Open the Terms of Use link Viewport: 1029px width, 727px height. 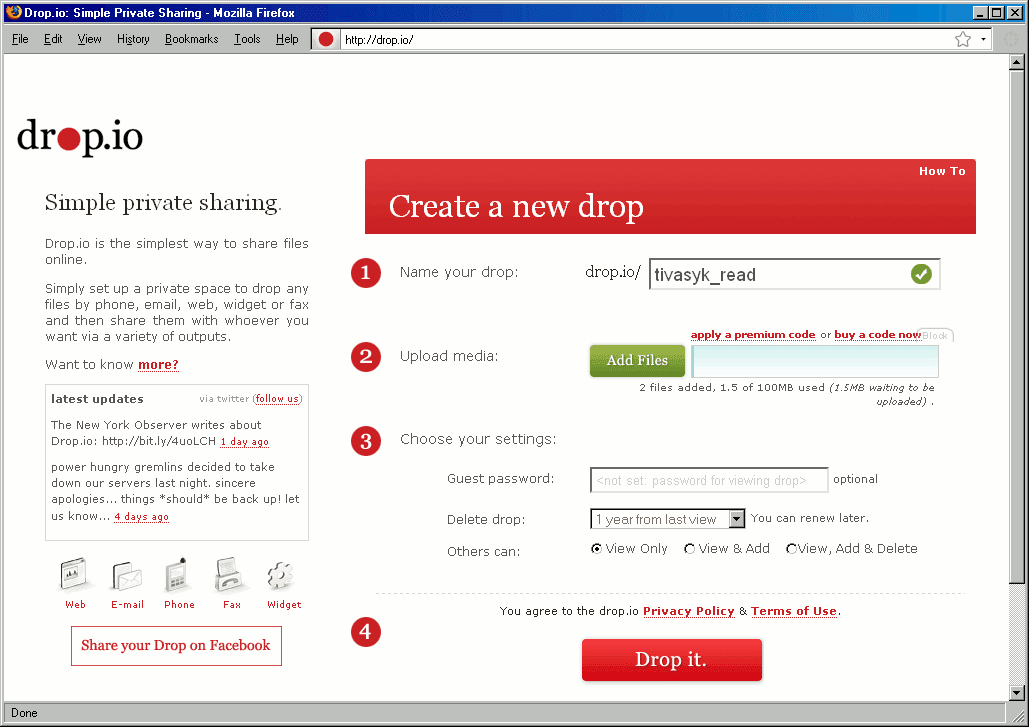coord(794,612)
